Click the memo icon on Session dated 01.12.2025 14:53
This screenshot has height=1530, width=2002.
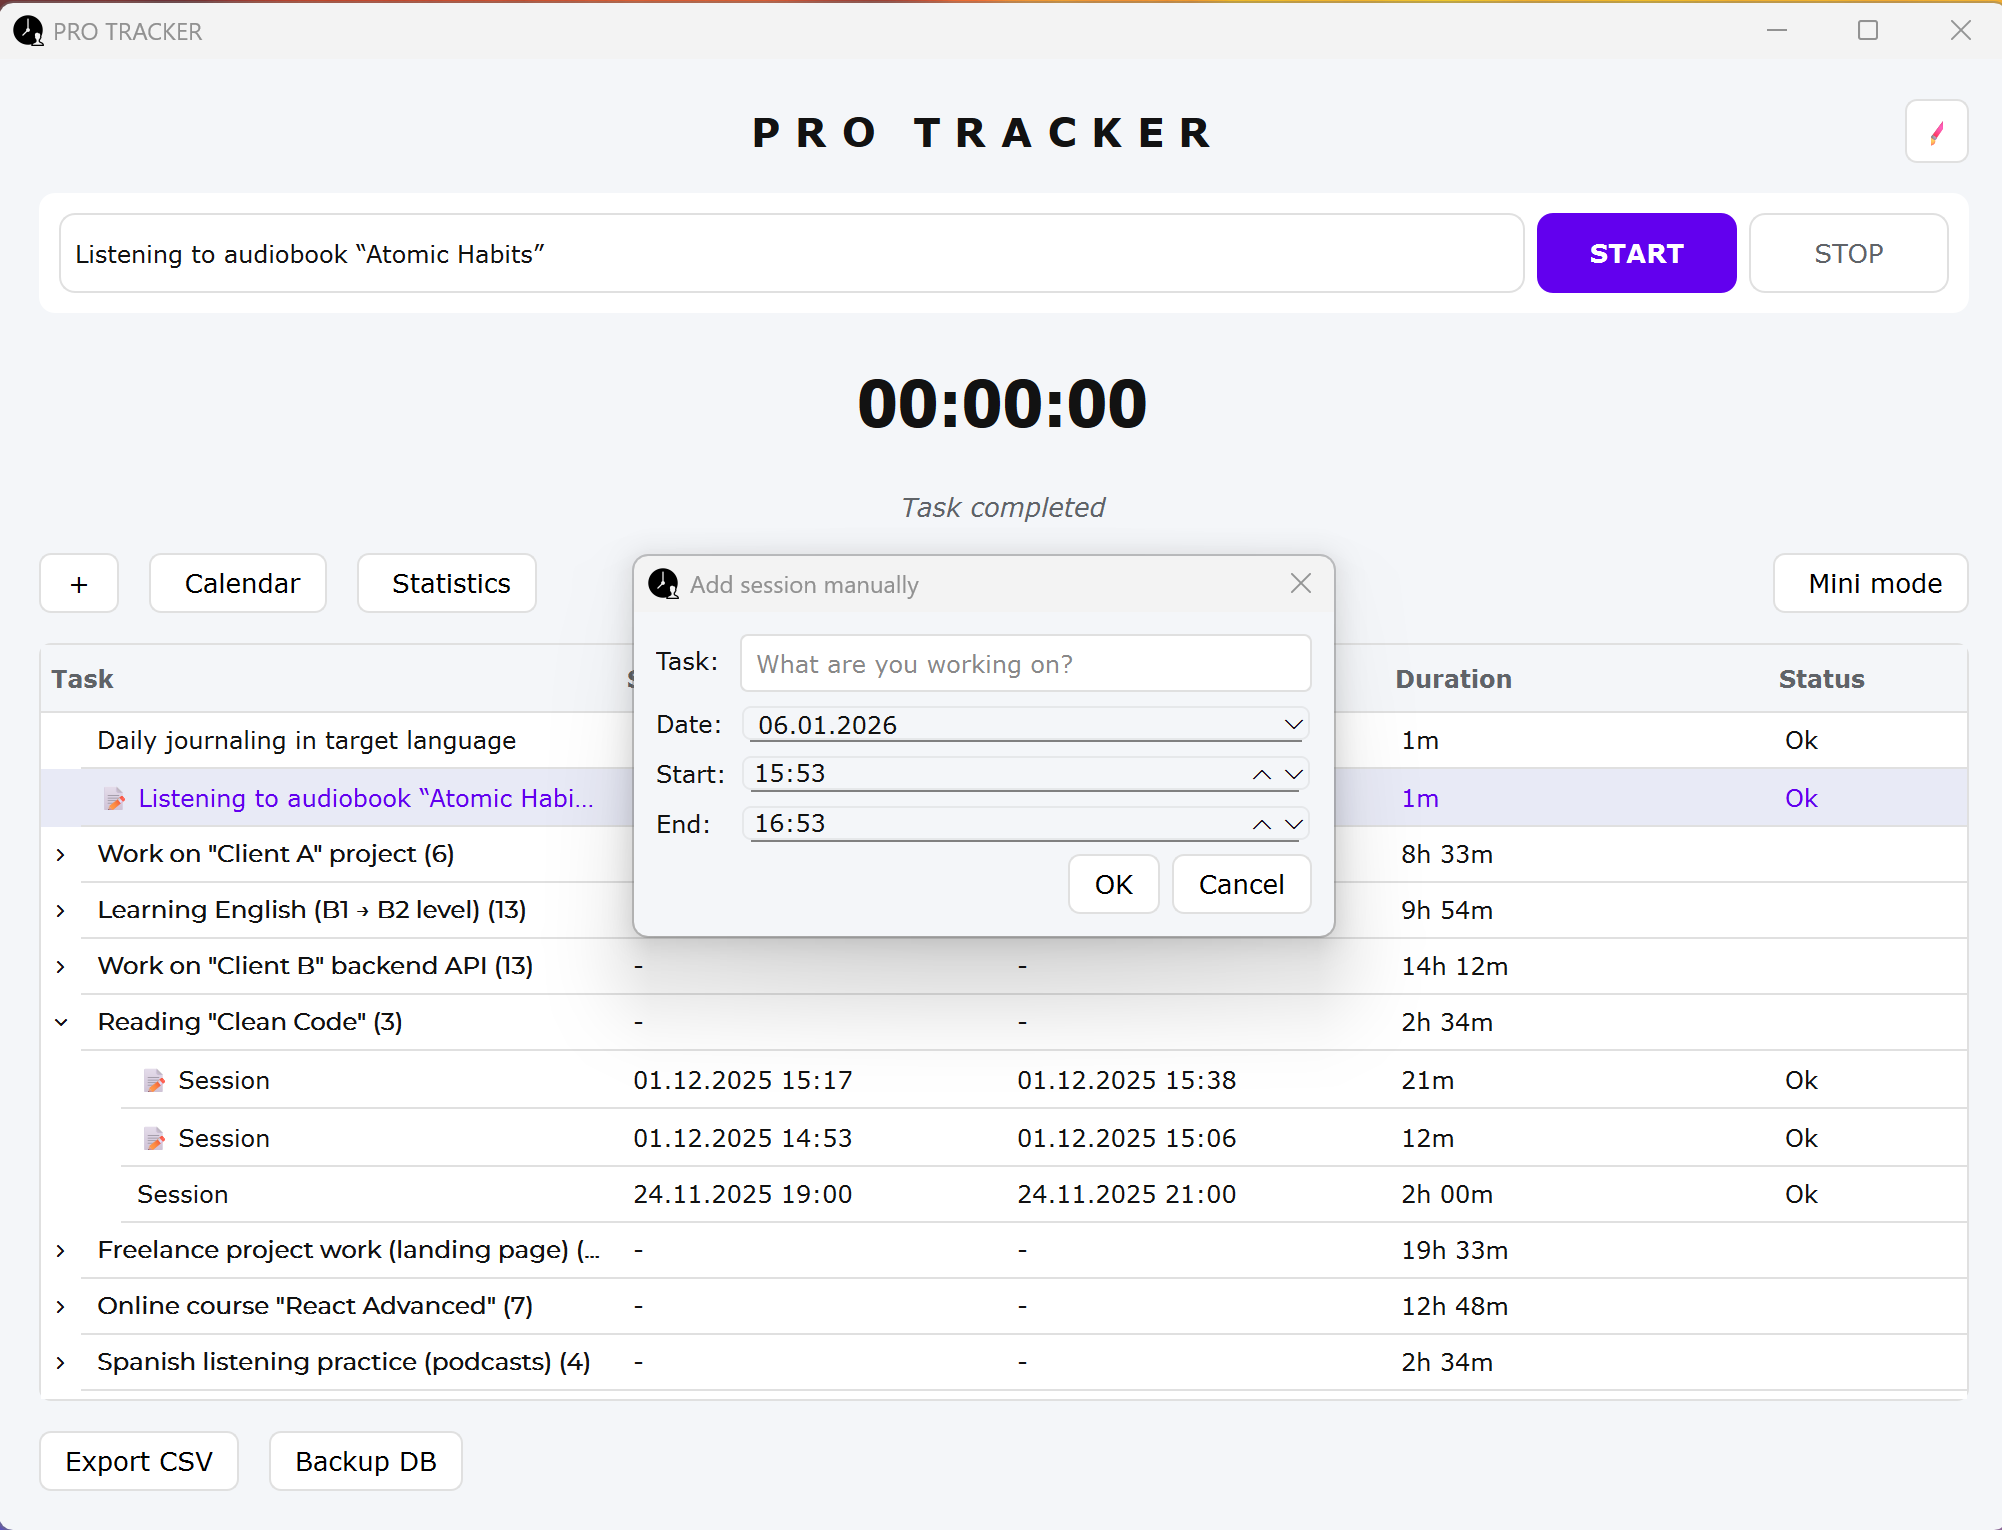click(x=154, y=1138)
